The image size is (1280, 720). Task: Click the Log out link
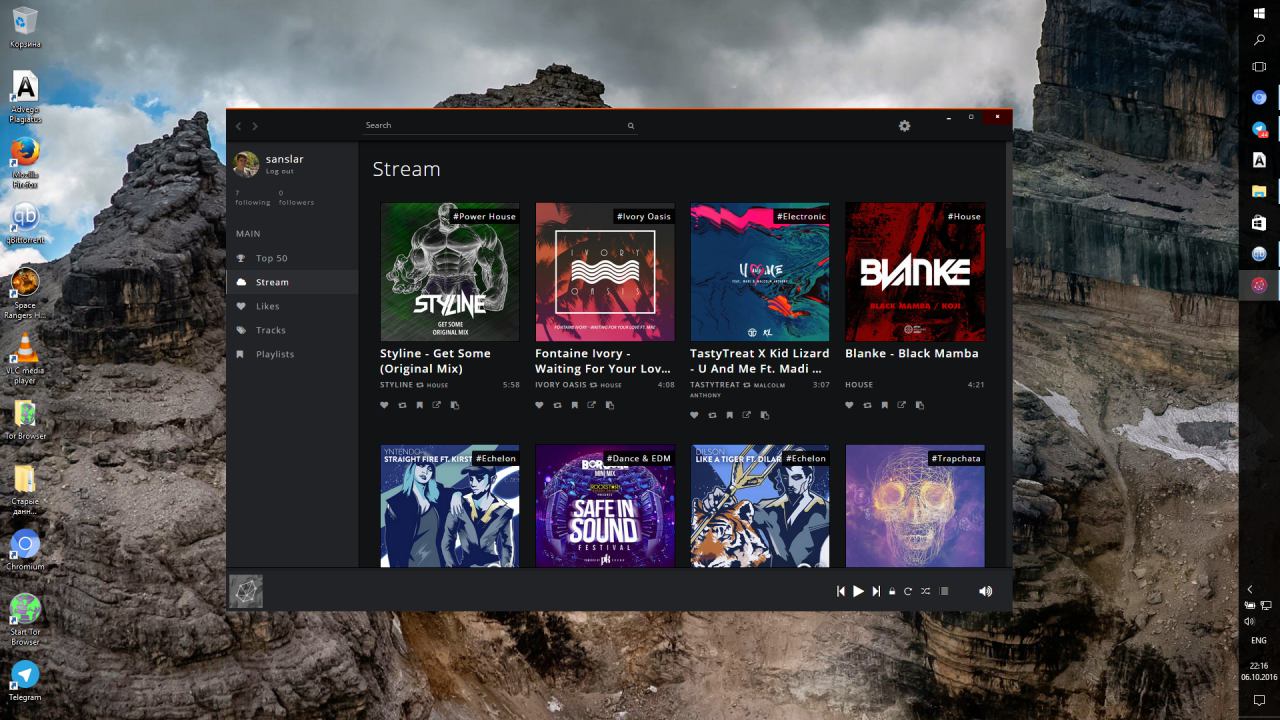pos(280,171)
